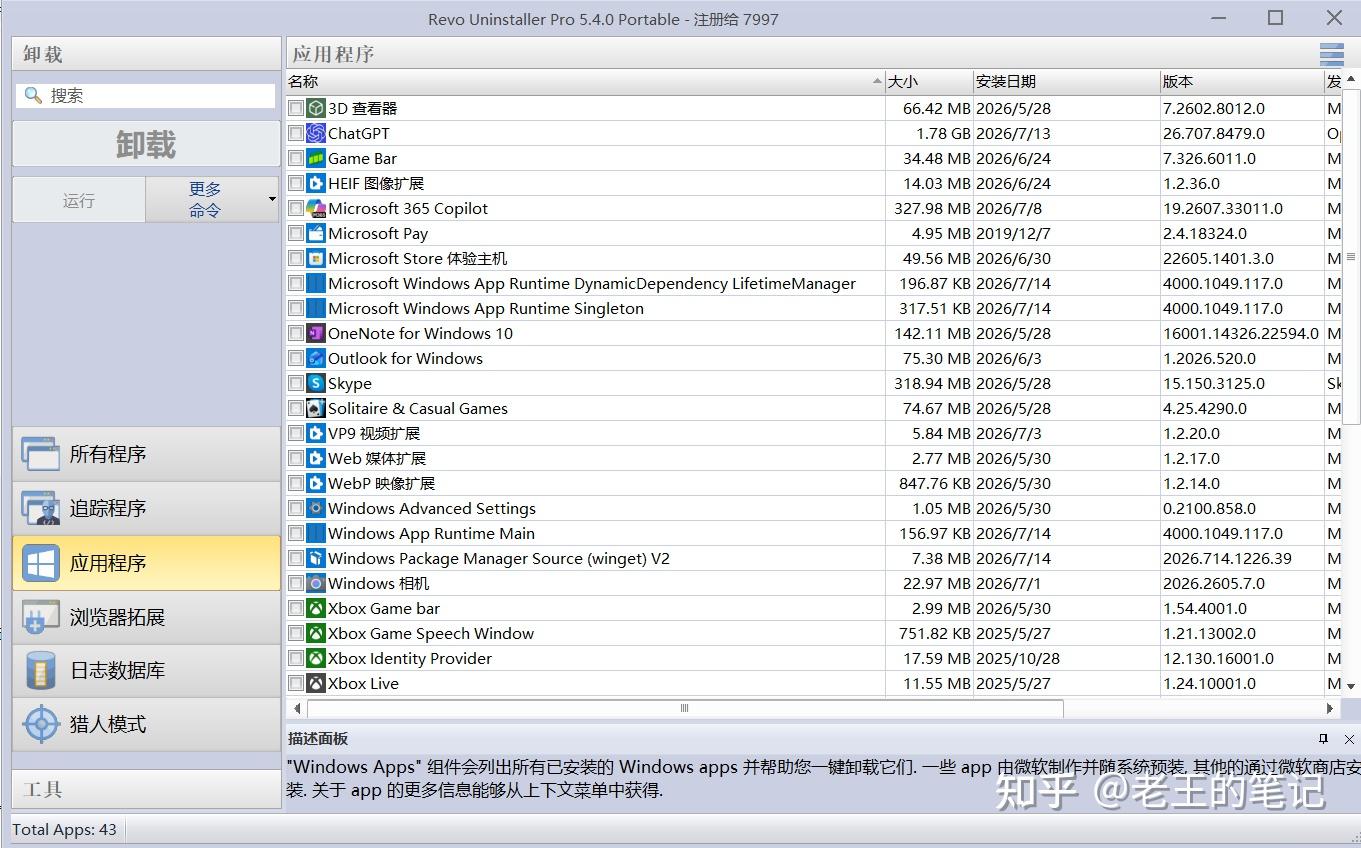The image size is (1361, 848).
Task: Sort by the 版本 column header
Action: pos(1241,81)
